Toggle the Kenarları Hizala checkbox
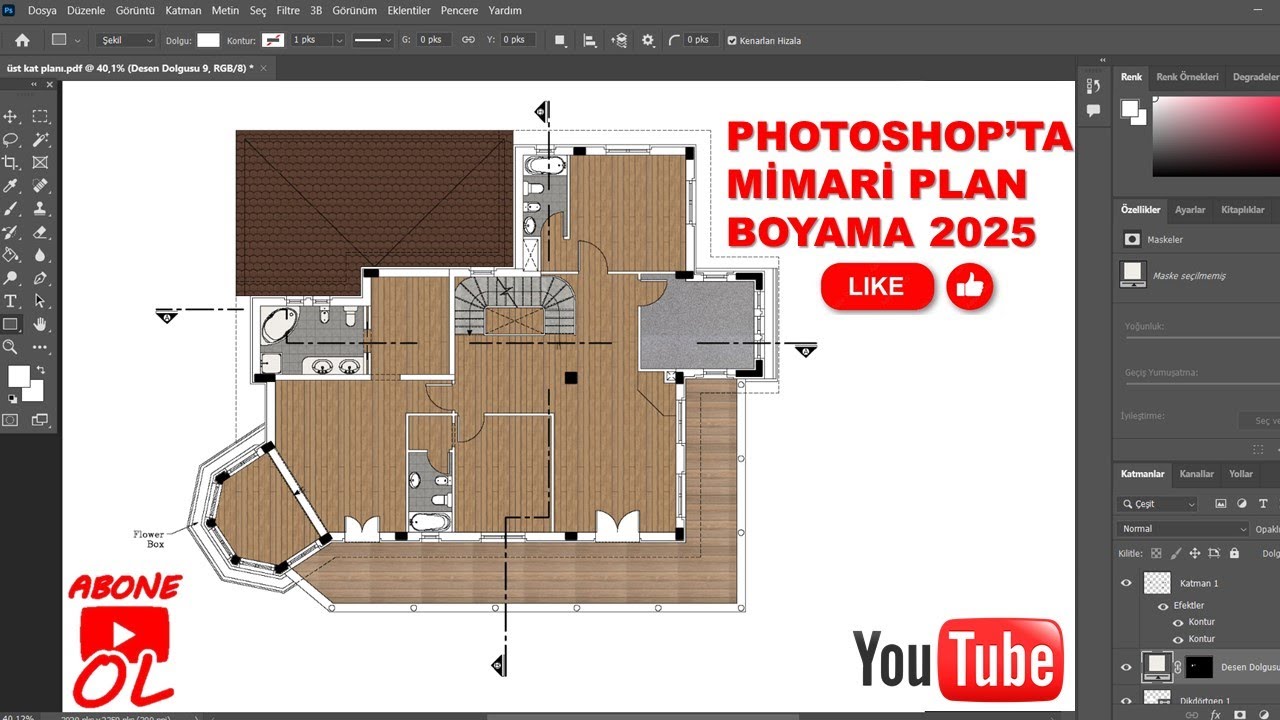 tap(732, 40)
